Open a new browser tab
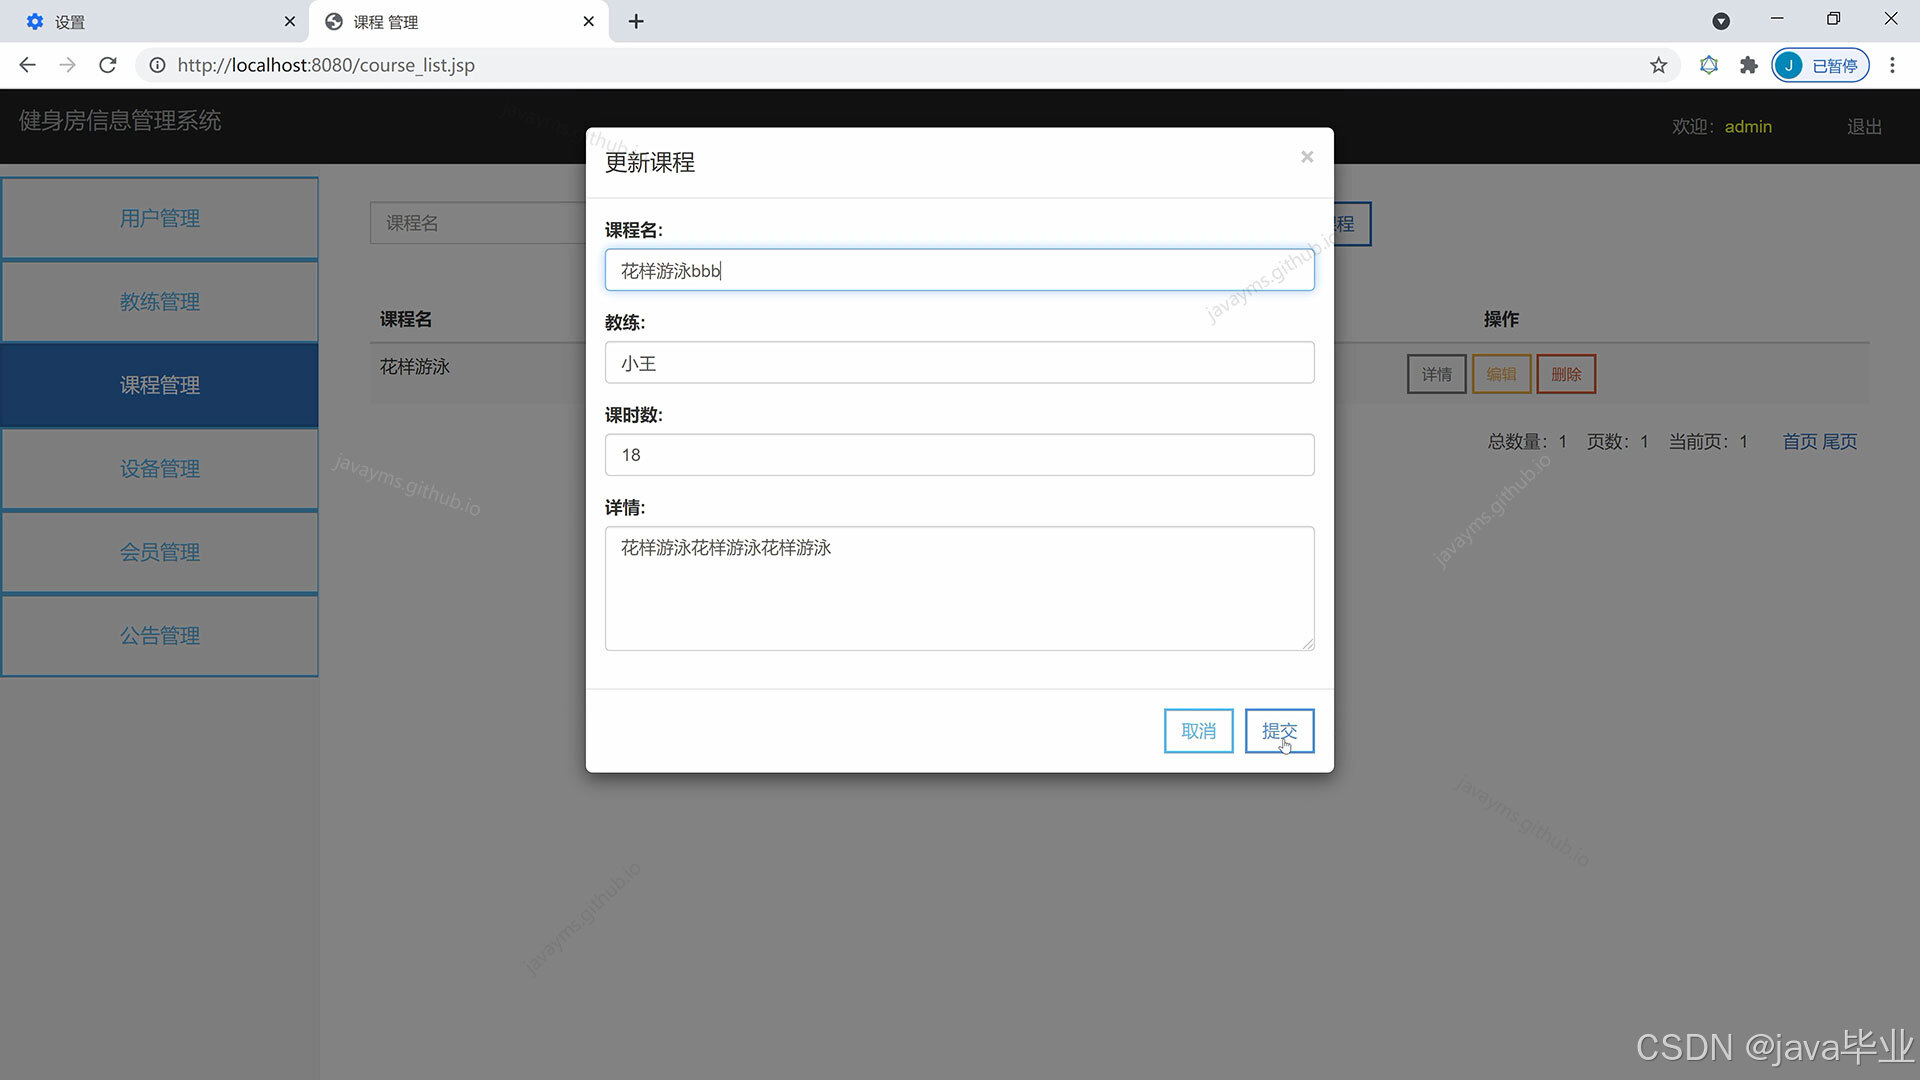The width and height of the screenshot is (1920, 1080). pos(636,21)
